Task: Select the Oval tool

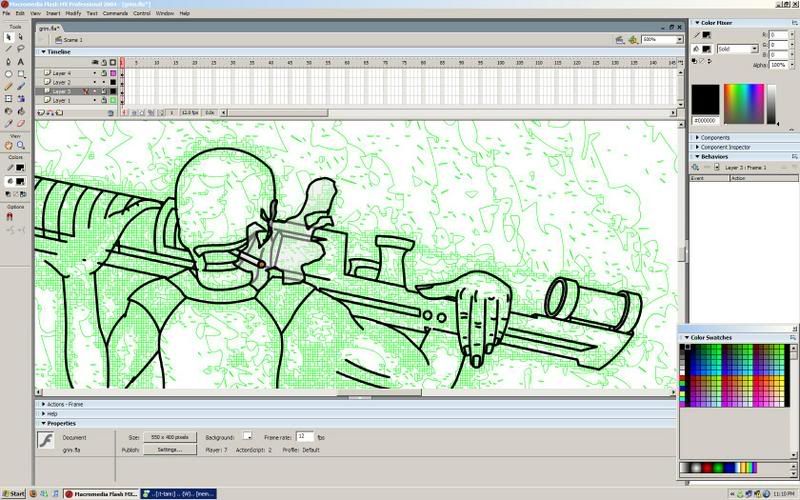Action: point(9,74)
